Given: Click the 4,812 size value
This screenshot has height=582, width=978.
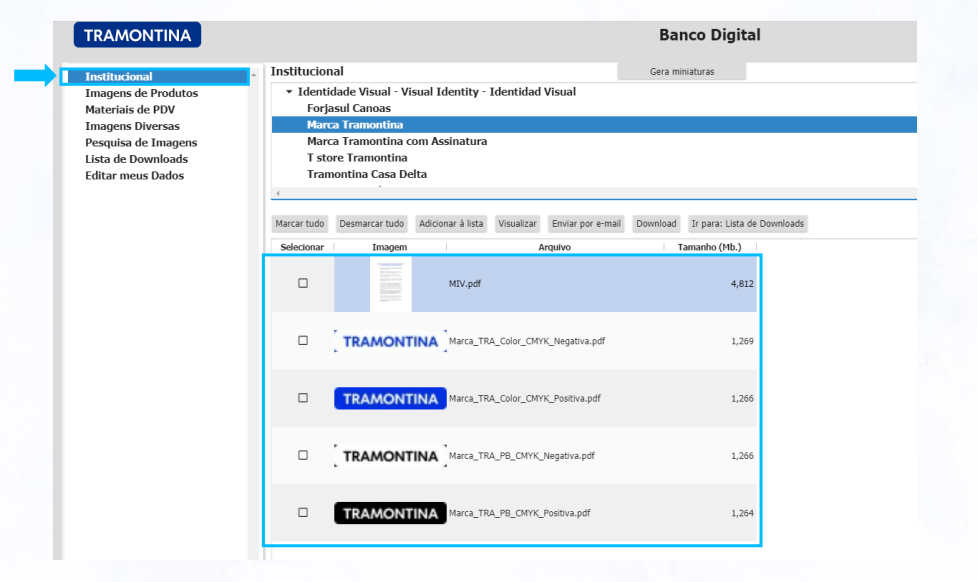Looking at the screenshot, I should (x=742, y=284).
